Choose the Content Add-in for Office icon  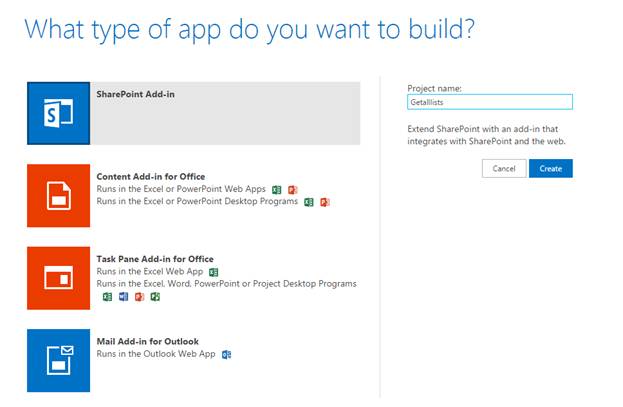tap(59, 195)
